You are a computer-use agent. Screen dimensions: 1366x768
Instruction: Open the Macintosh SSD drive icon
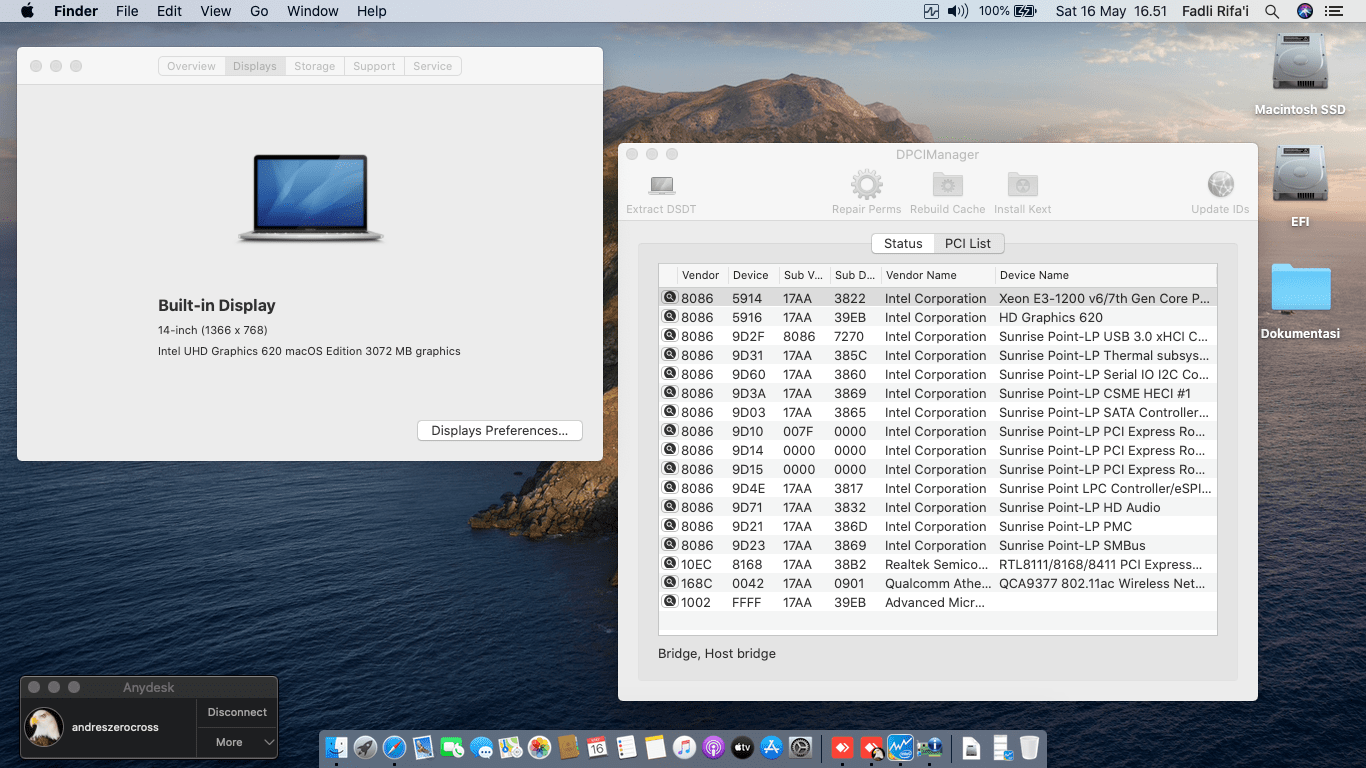click(1300, 64)
